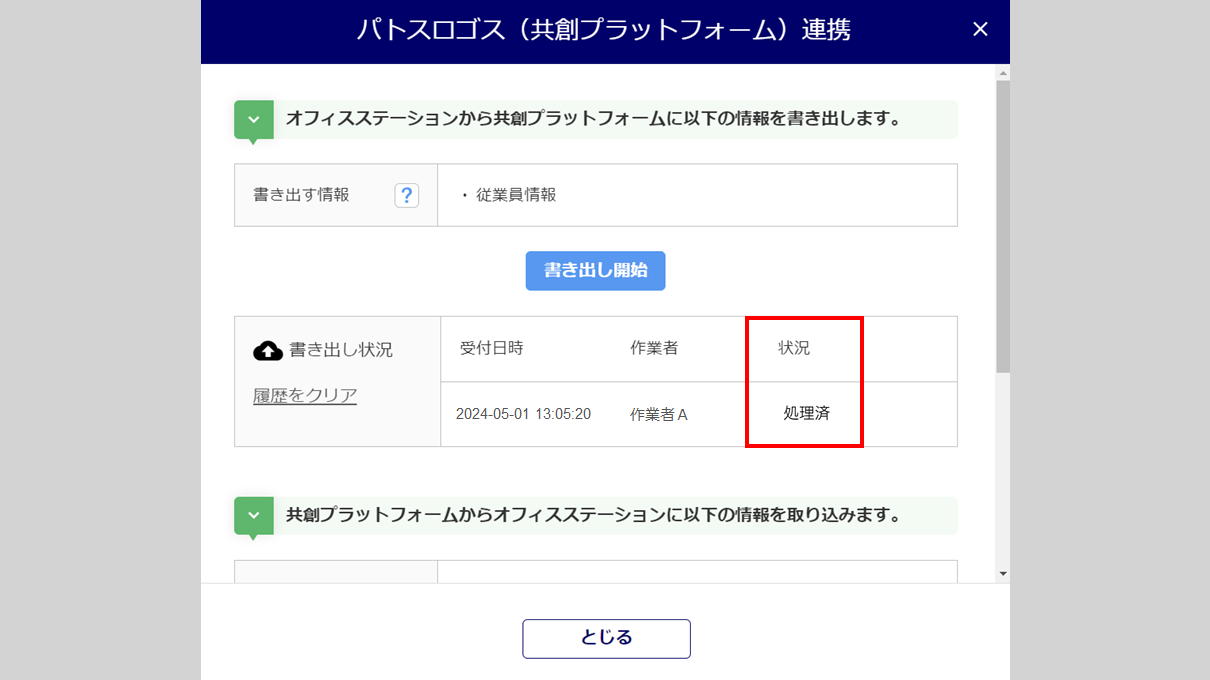Click the dialog title パトスロゴス(共創プラットフォーム)連携
Viewport: 1210px width, 680px height.
tap(604, 30)
